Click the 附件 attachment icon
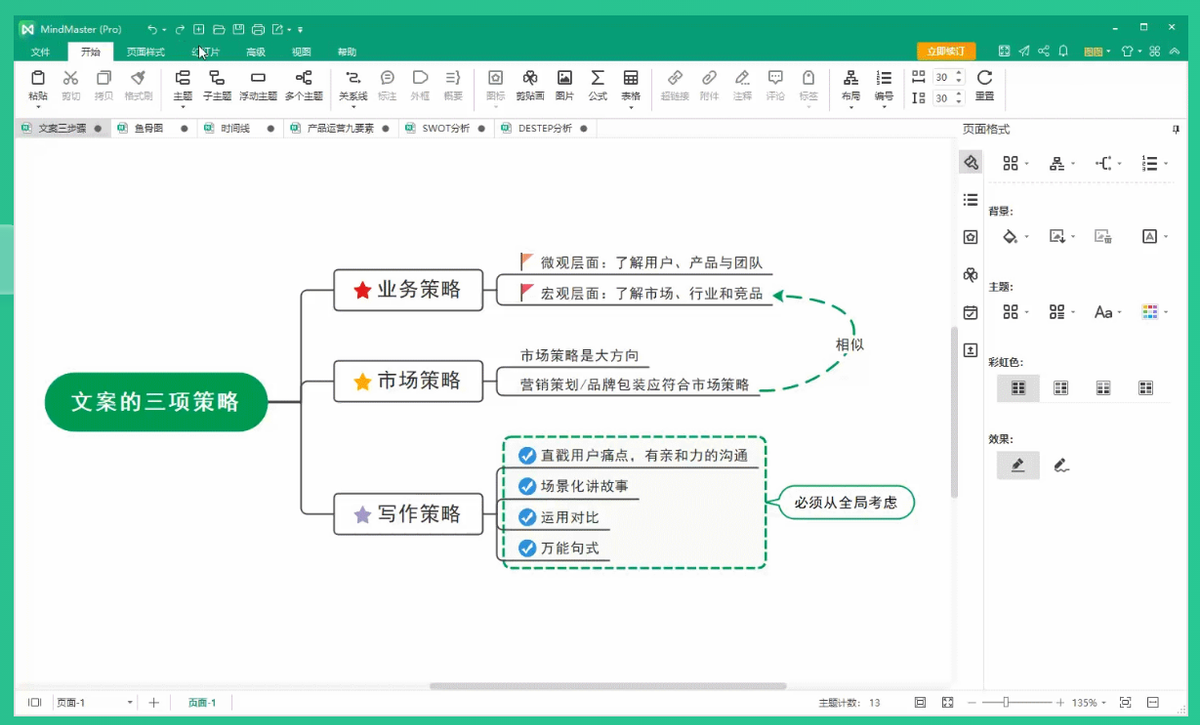 pos(709,78)
